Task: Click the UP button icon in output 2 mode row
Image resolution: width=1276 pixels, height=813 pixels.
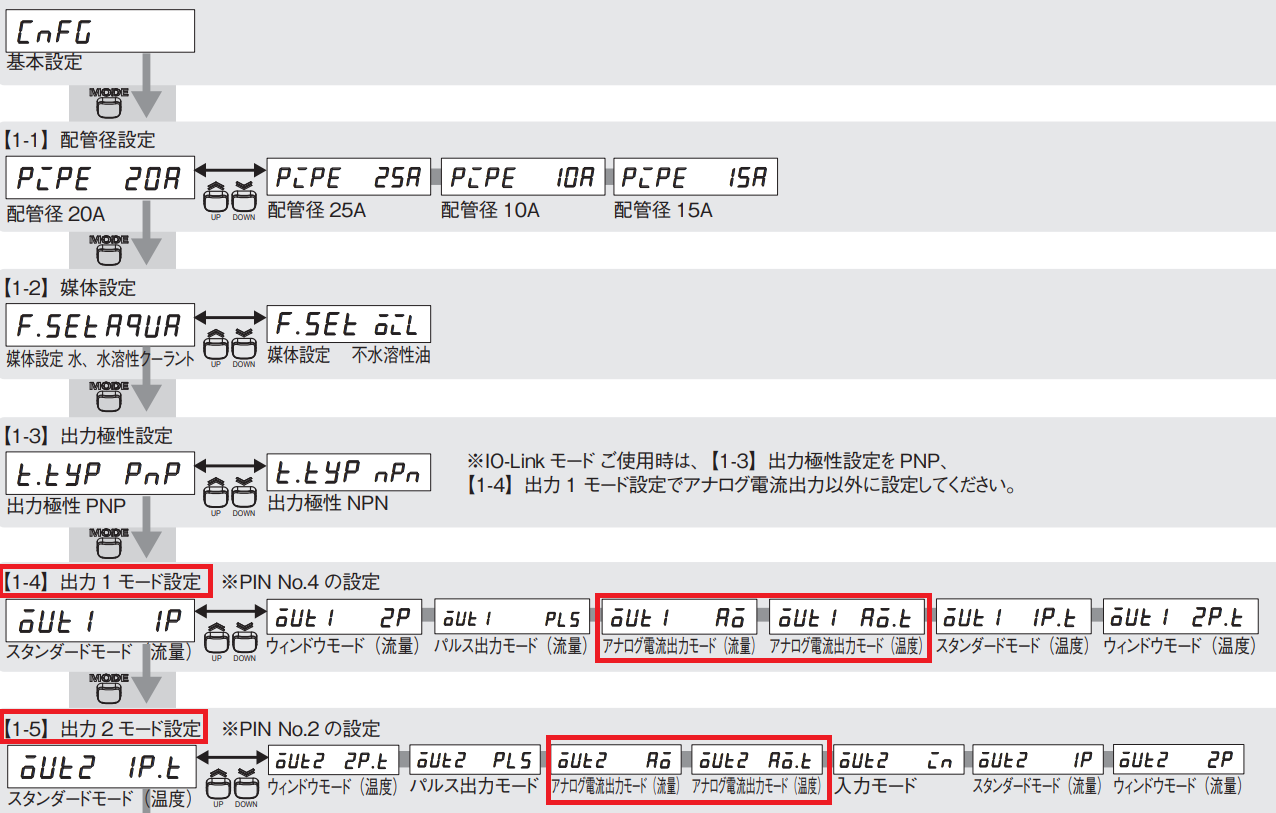Action: tap(216, 788)
